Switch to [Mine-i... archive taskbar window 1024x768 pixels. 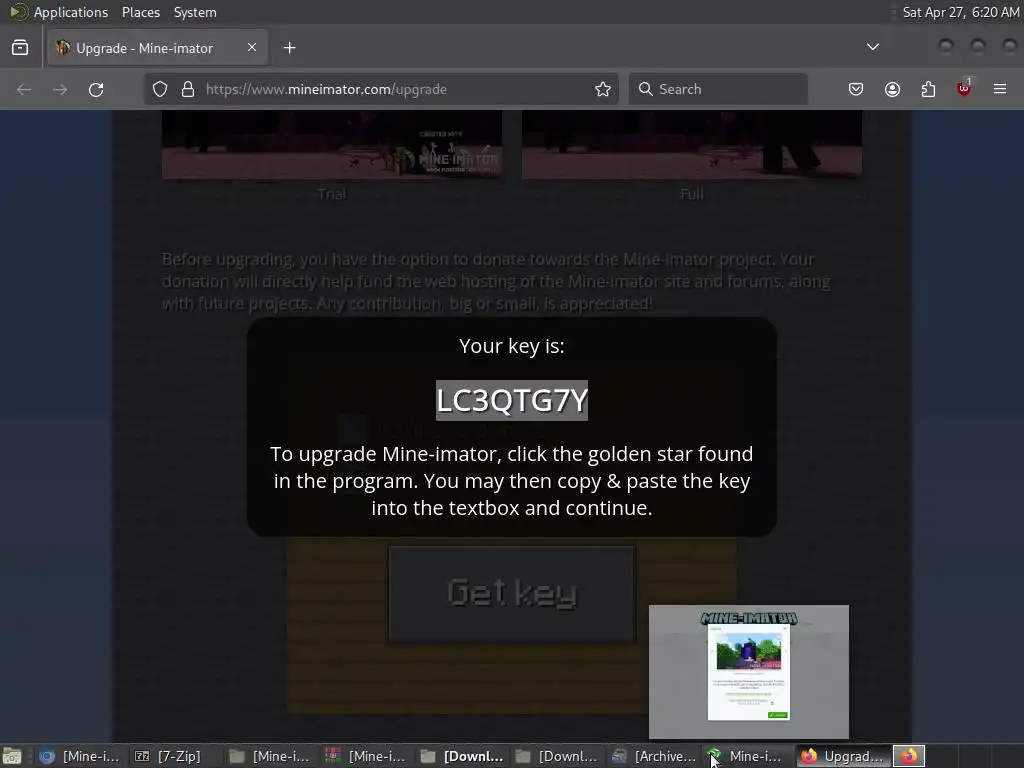click(365, 756)
